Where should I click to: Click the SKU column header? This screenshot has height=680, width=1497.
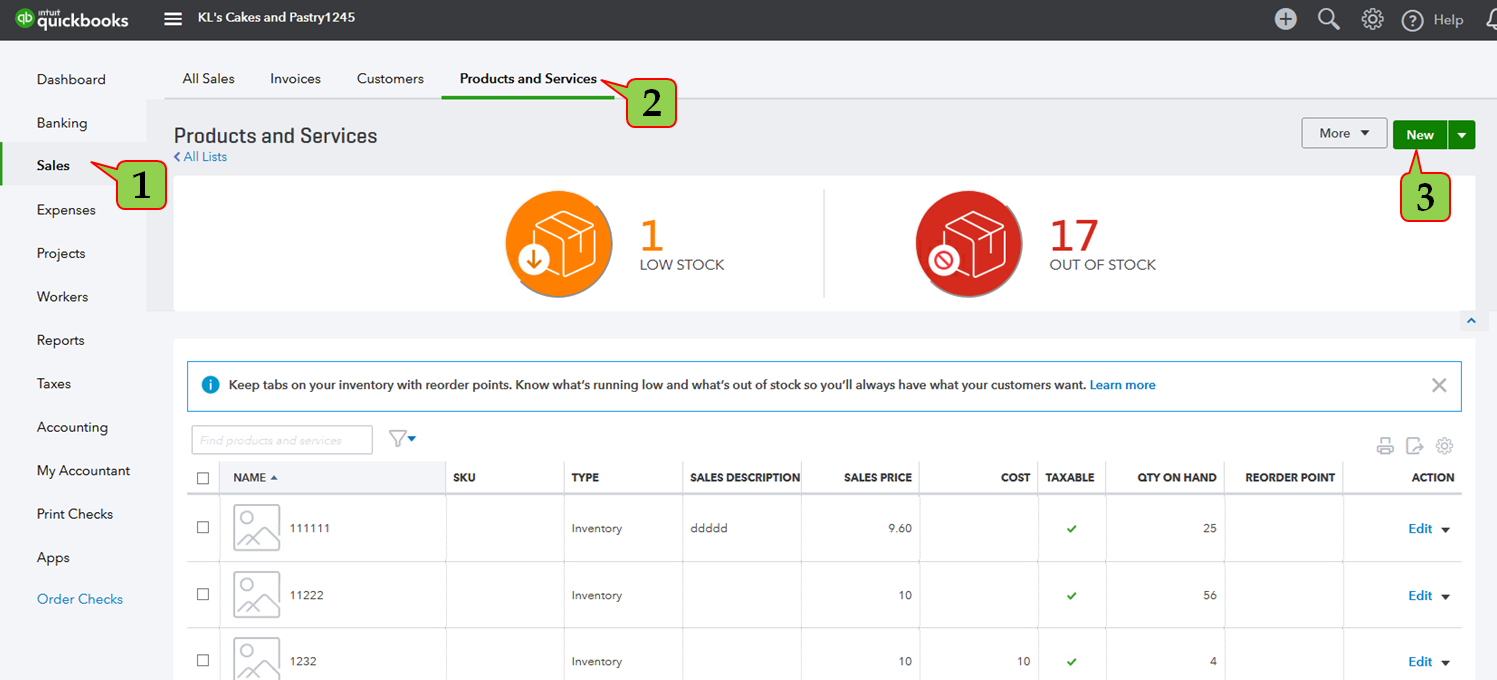point(464,478)
